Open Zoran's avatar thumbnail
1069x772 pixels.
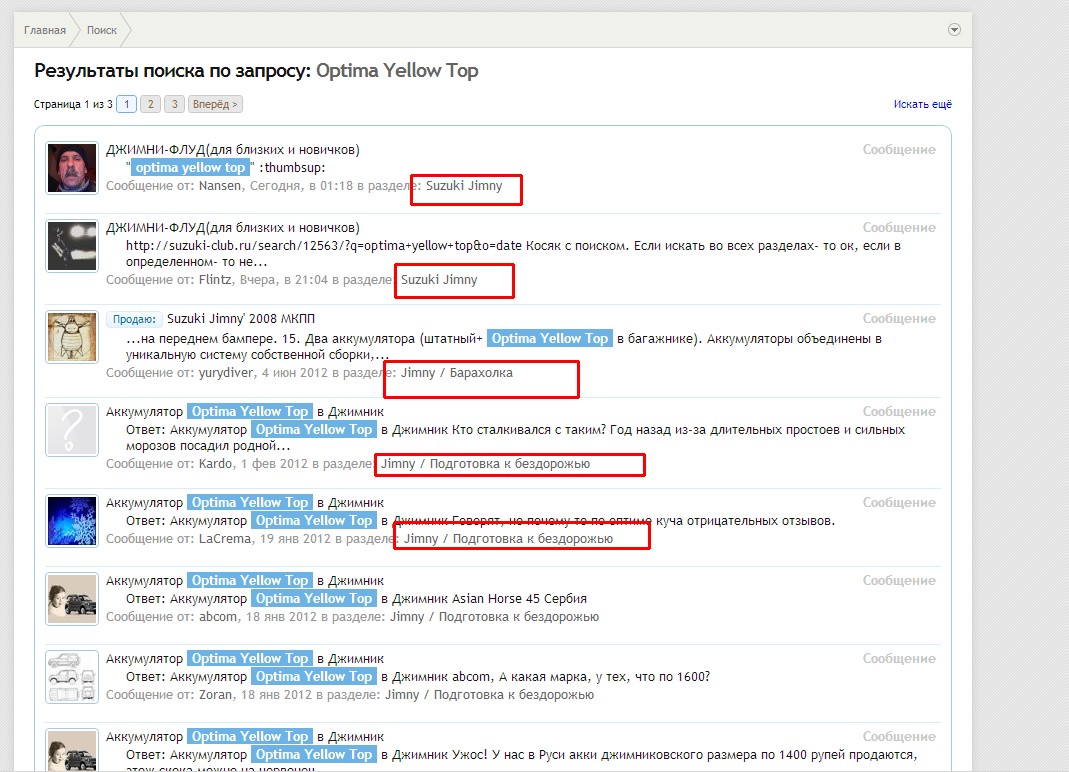[72, 677]
